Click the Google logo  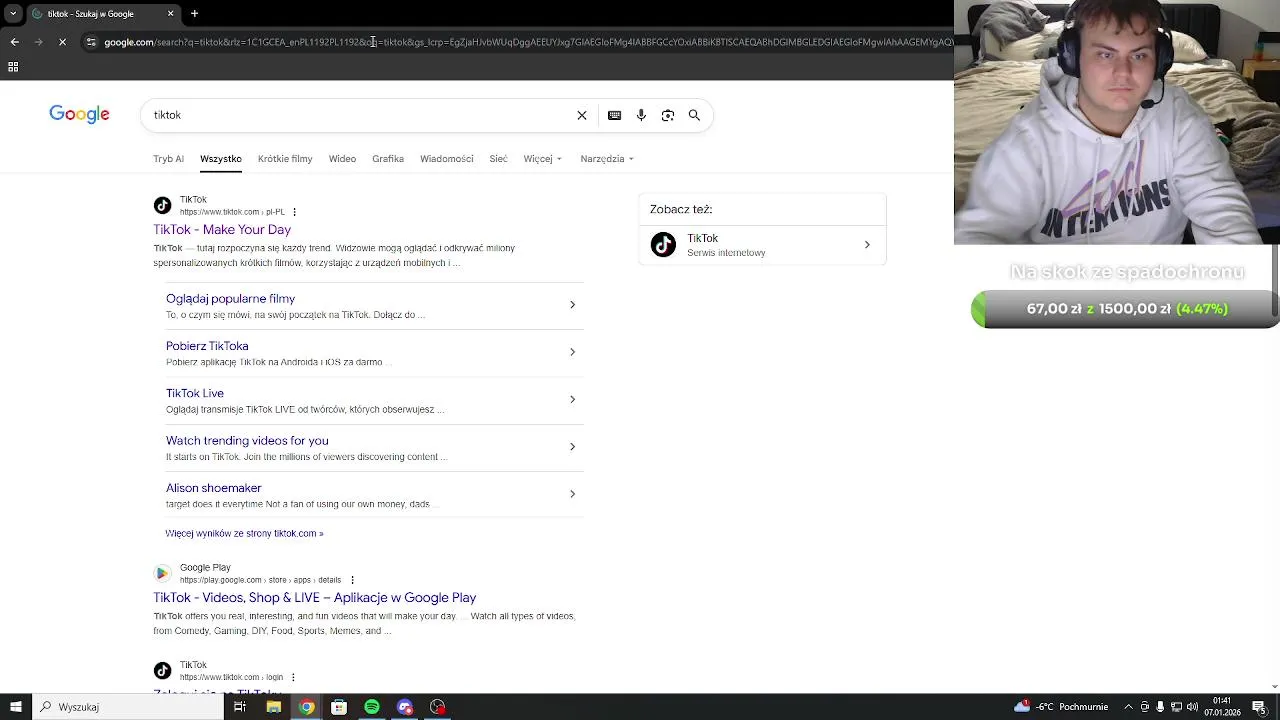tap(79, 114)
